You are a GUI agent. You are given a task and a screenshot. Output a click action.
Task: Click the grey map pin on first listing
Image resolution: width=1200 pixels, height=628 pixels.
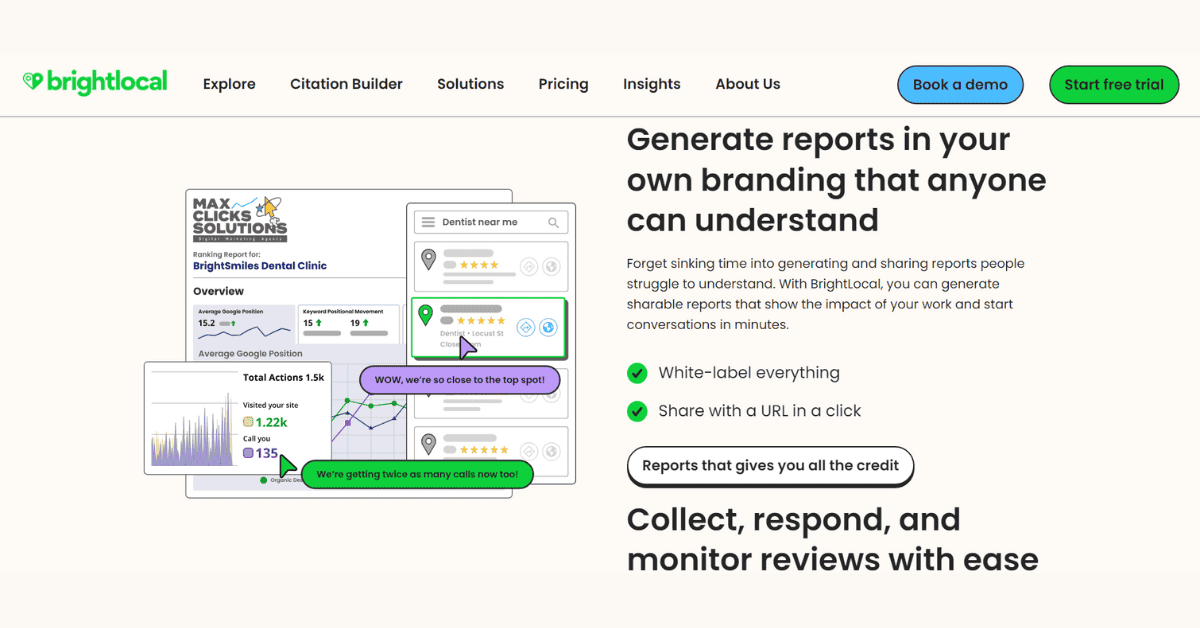tap(428, 260)
